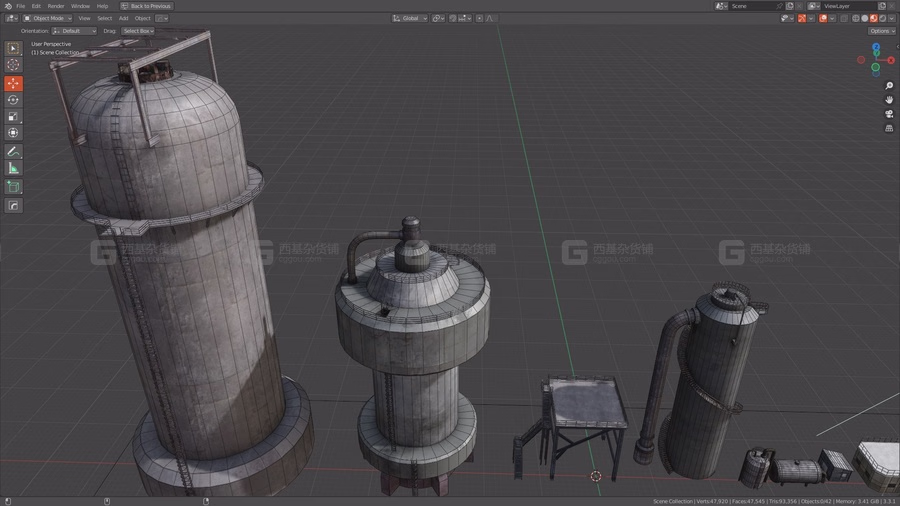Viewport: 900px width, 506px height.
Task: Toggle the camera view gizmo
Action: (889, 114)
